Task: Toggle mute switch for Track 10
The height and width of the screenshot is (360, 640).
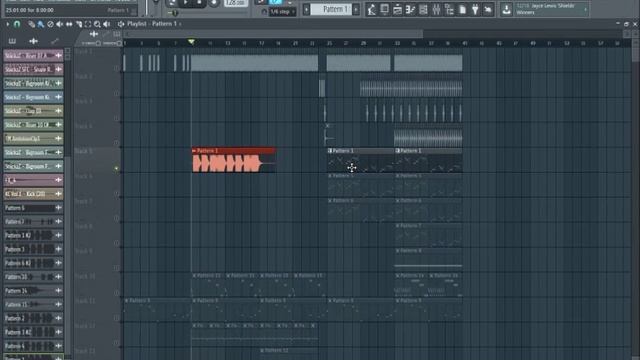Action: click(x=116, y=293)
